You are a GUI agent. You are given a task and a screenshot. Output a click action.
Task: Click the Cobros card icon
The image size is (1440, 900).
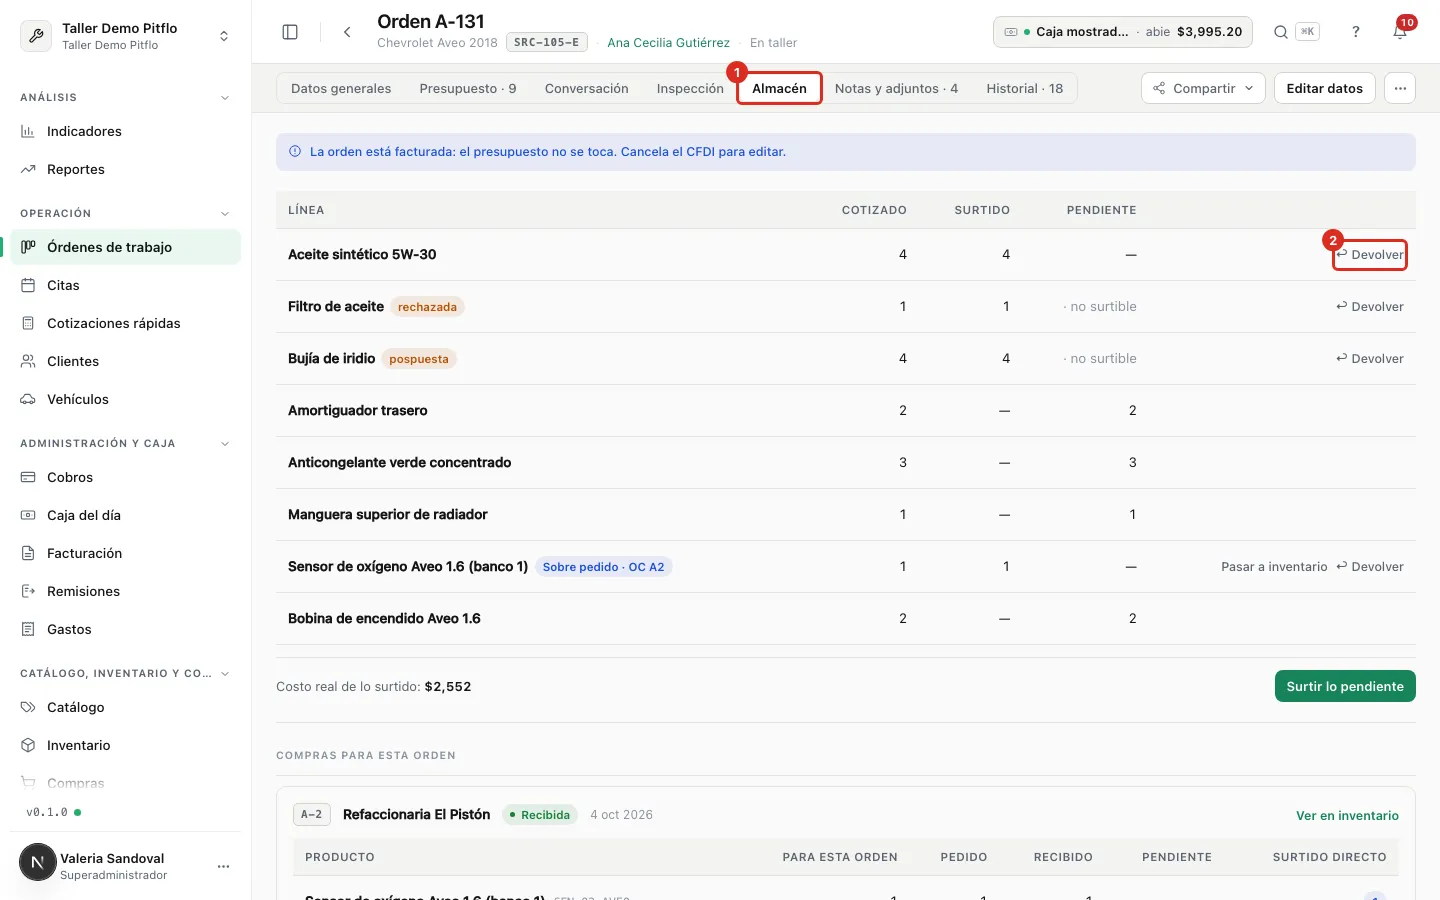point(28,477)
